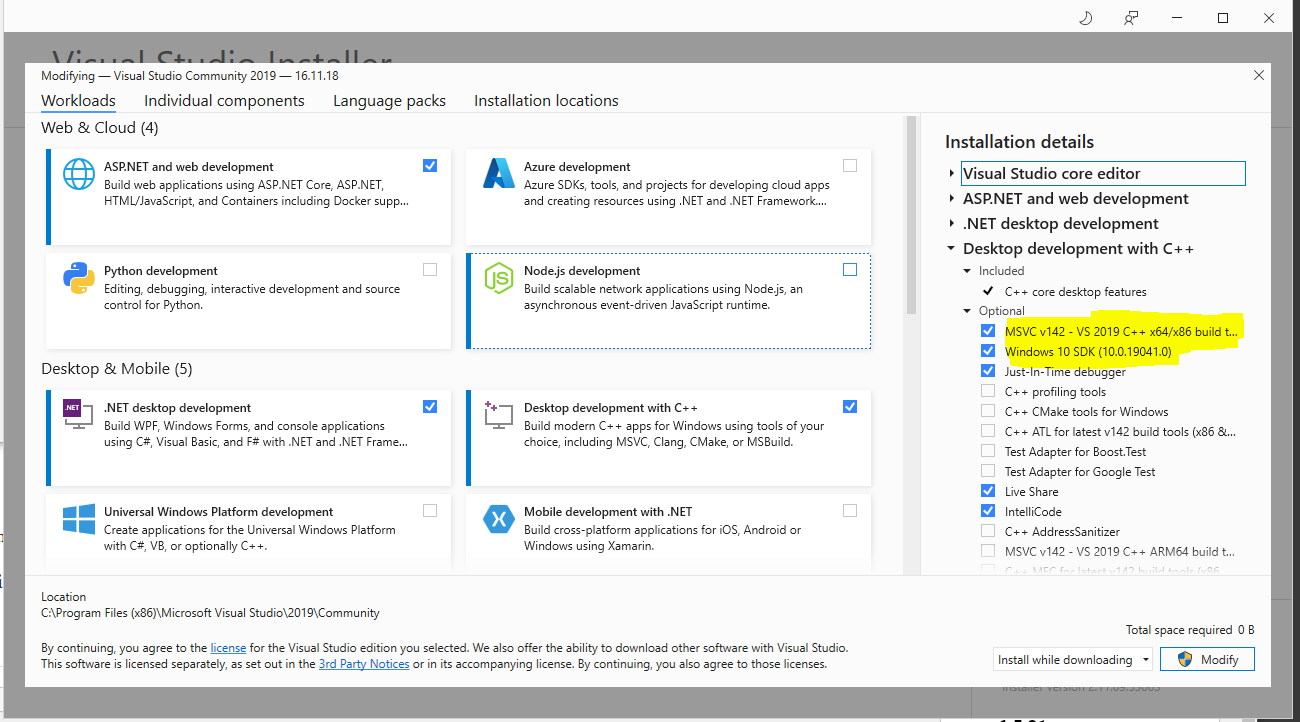The width and height of the screenshot is (1300, 722).
Task: Check Universal Windows Platform development workload
Action: (430, 511)
